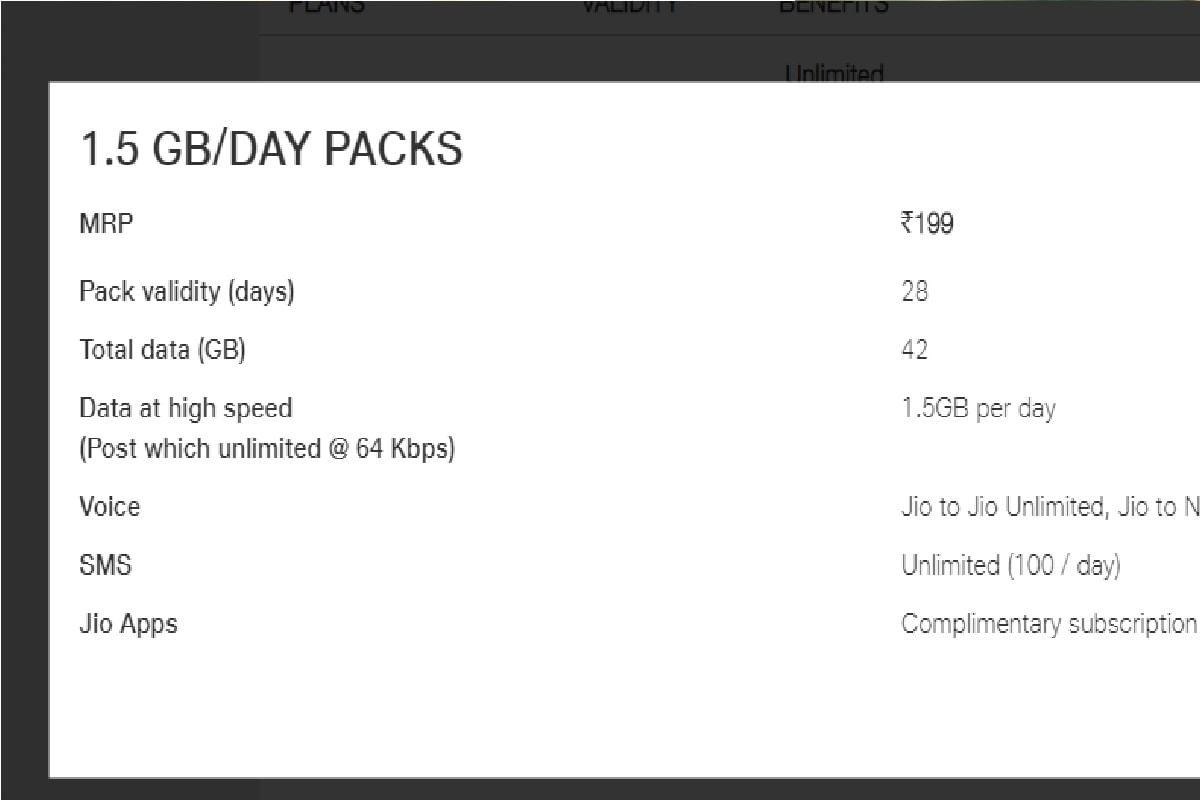Image resolution: width=1200 pixels, height=800 pixels.
Task: Click the 1.5 GB/DAY PACKS heading
Action: pyautogui.click(x=271, y=149)
